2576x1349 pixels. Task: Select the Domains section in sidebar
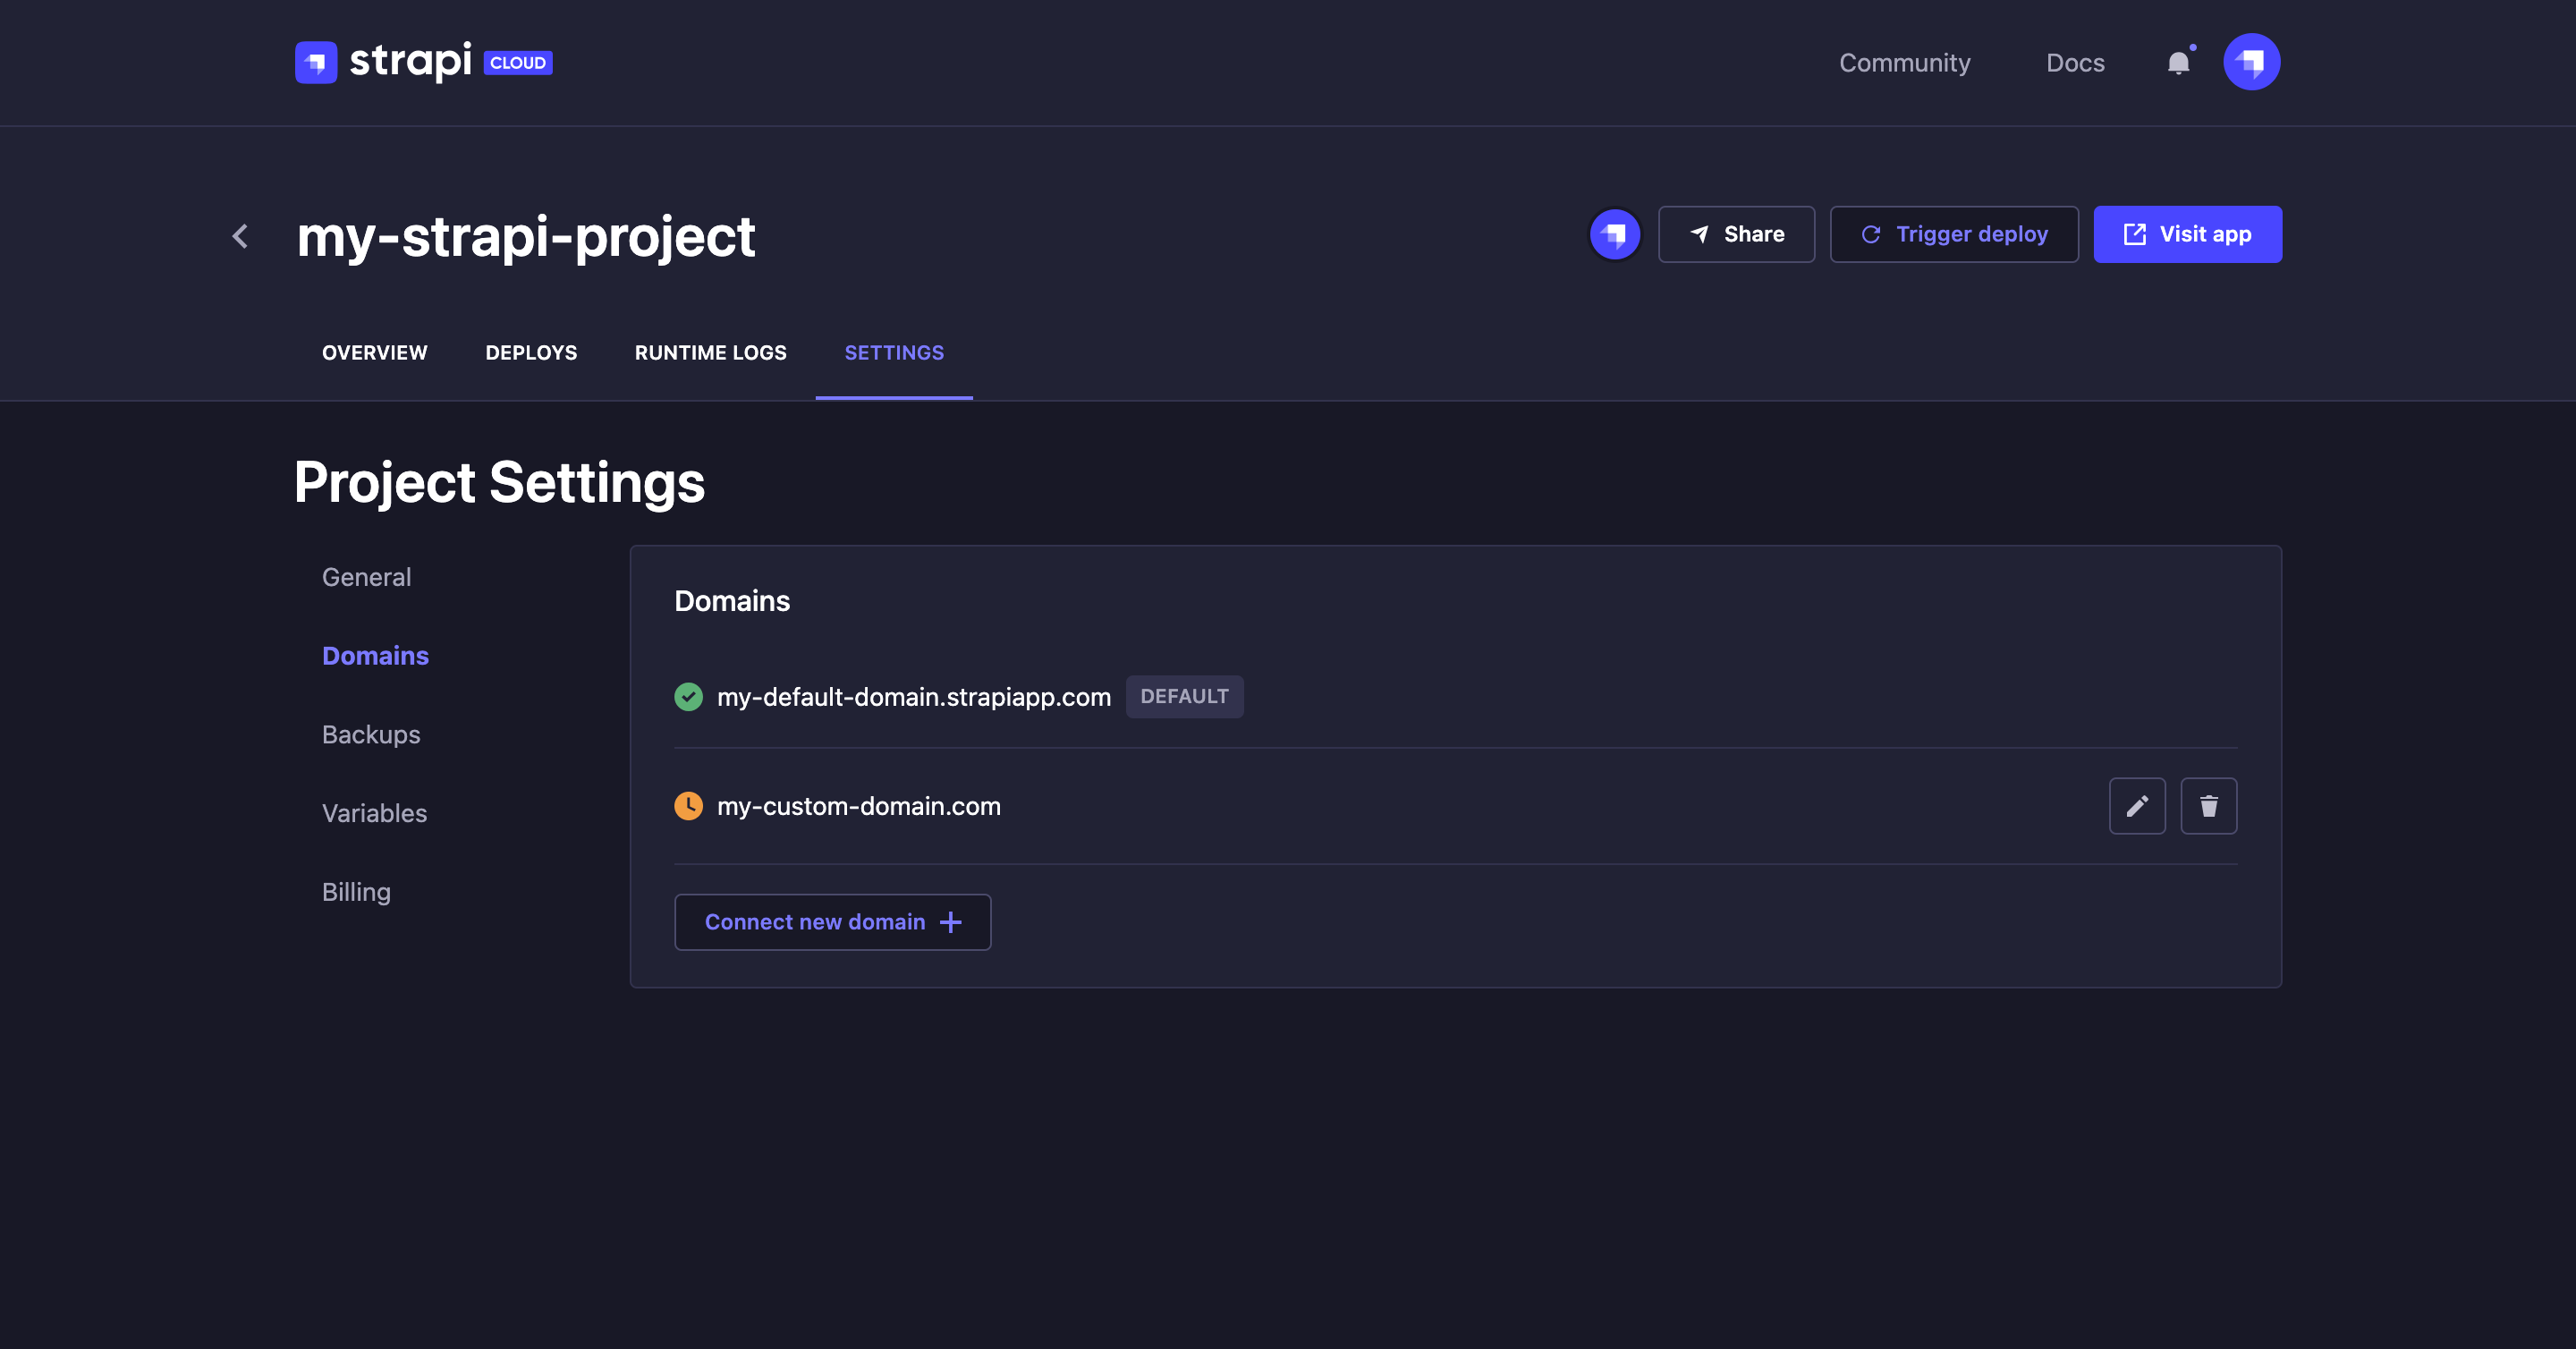[x=375, y=655]
